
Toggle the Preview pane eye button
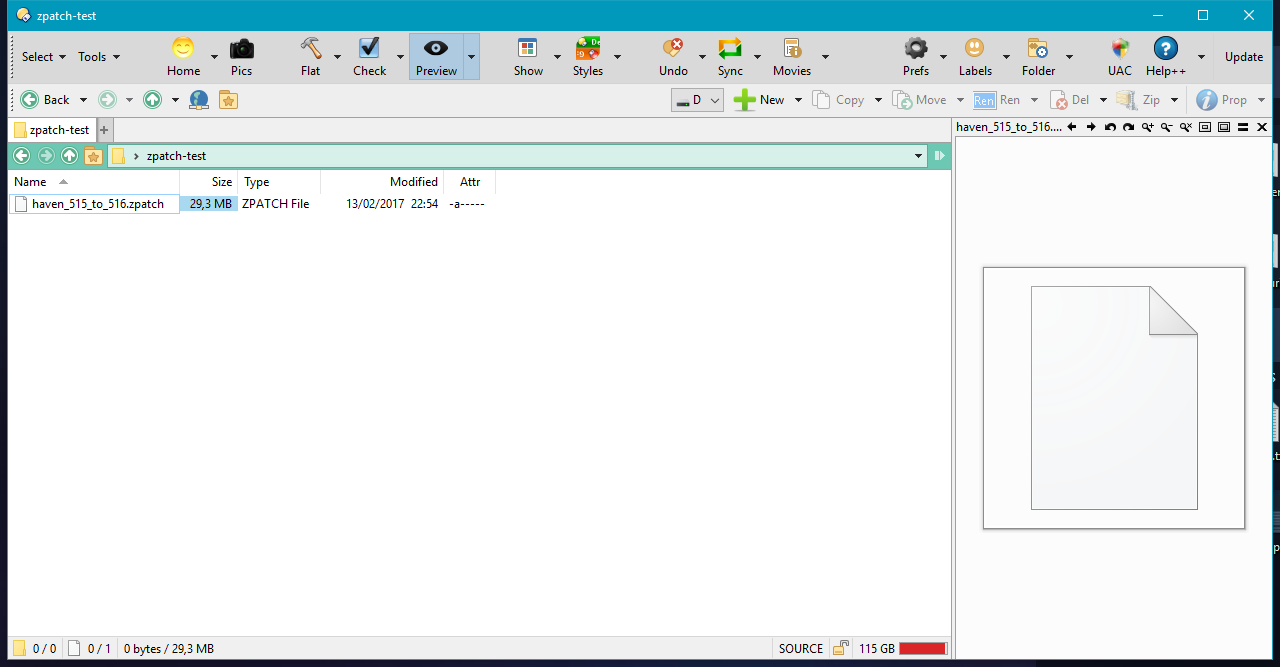click(x=436, y=57)
